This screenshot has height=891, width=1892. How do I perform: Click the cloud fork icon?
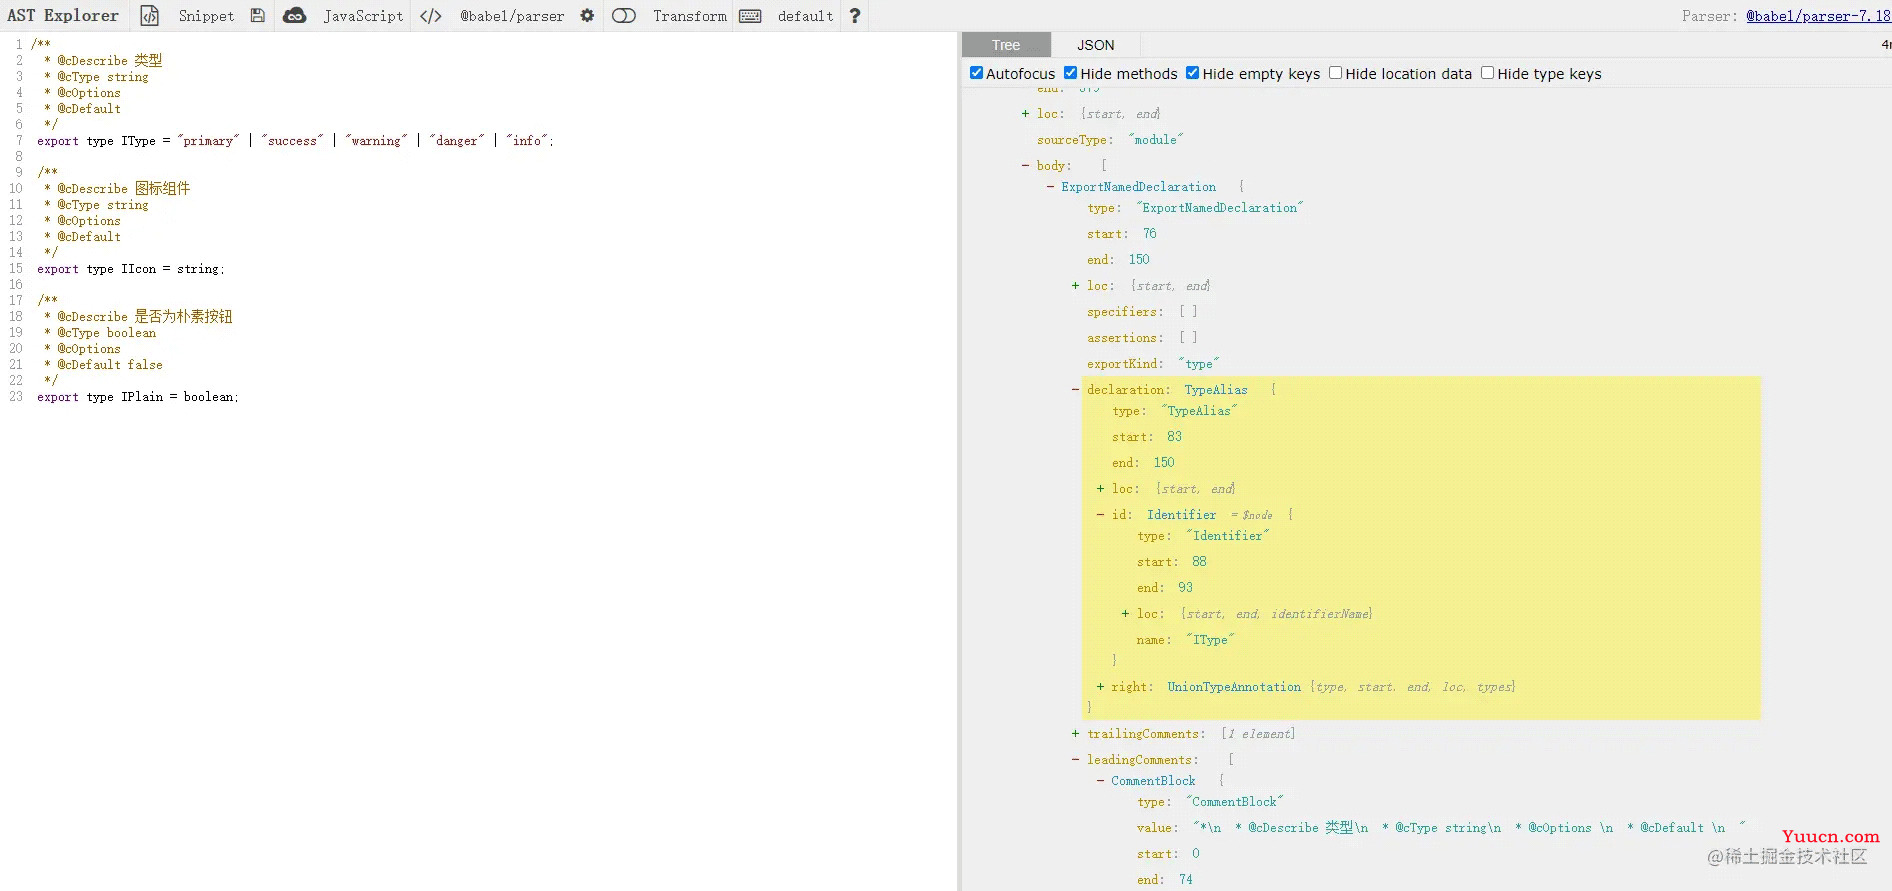(295, 16)
